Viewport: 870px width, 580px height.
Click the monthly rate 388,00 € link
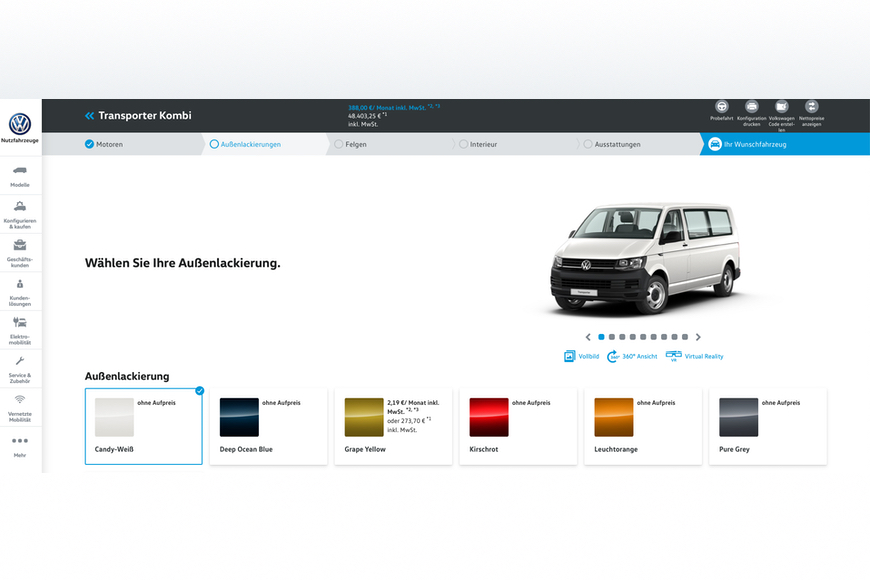[x=394, y=107]
